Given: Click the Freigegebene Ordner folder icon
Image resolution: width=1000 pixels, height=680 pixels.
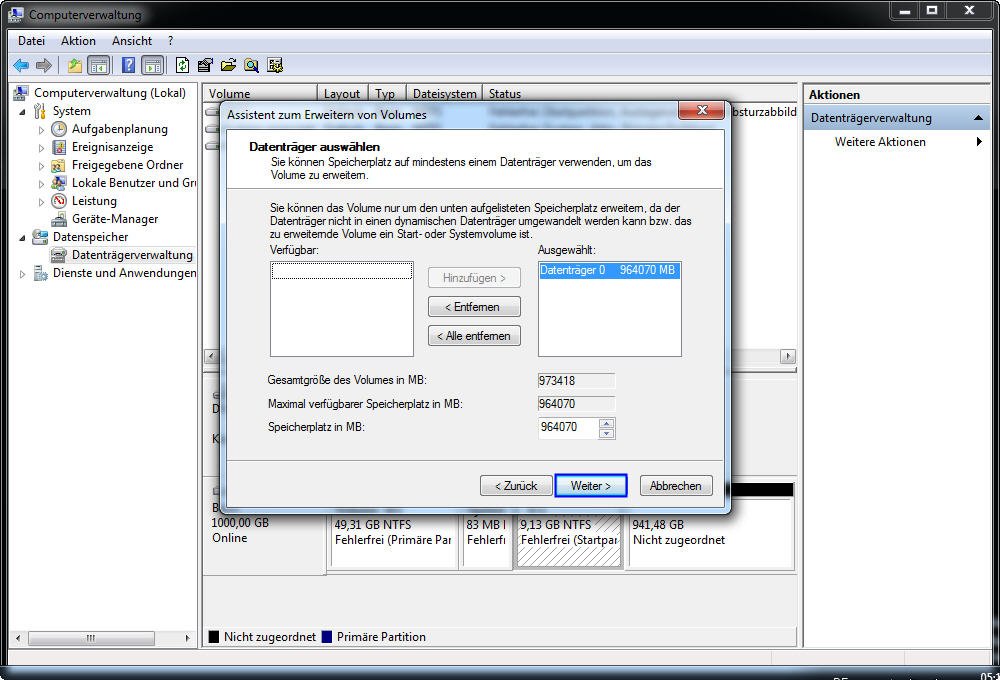Looking at the screenshot, I should (59, 165).
